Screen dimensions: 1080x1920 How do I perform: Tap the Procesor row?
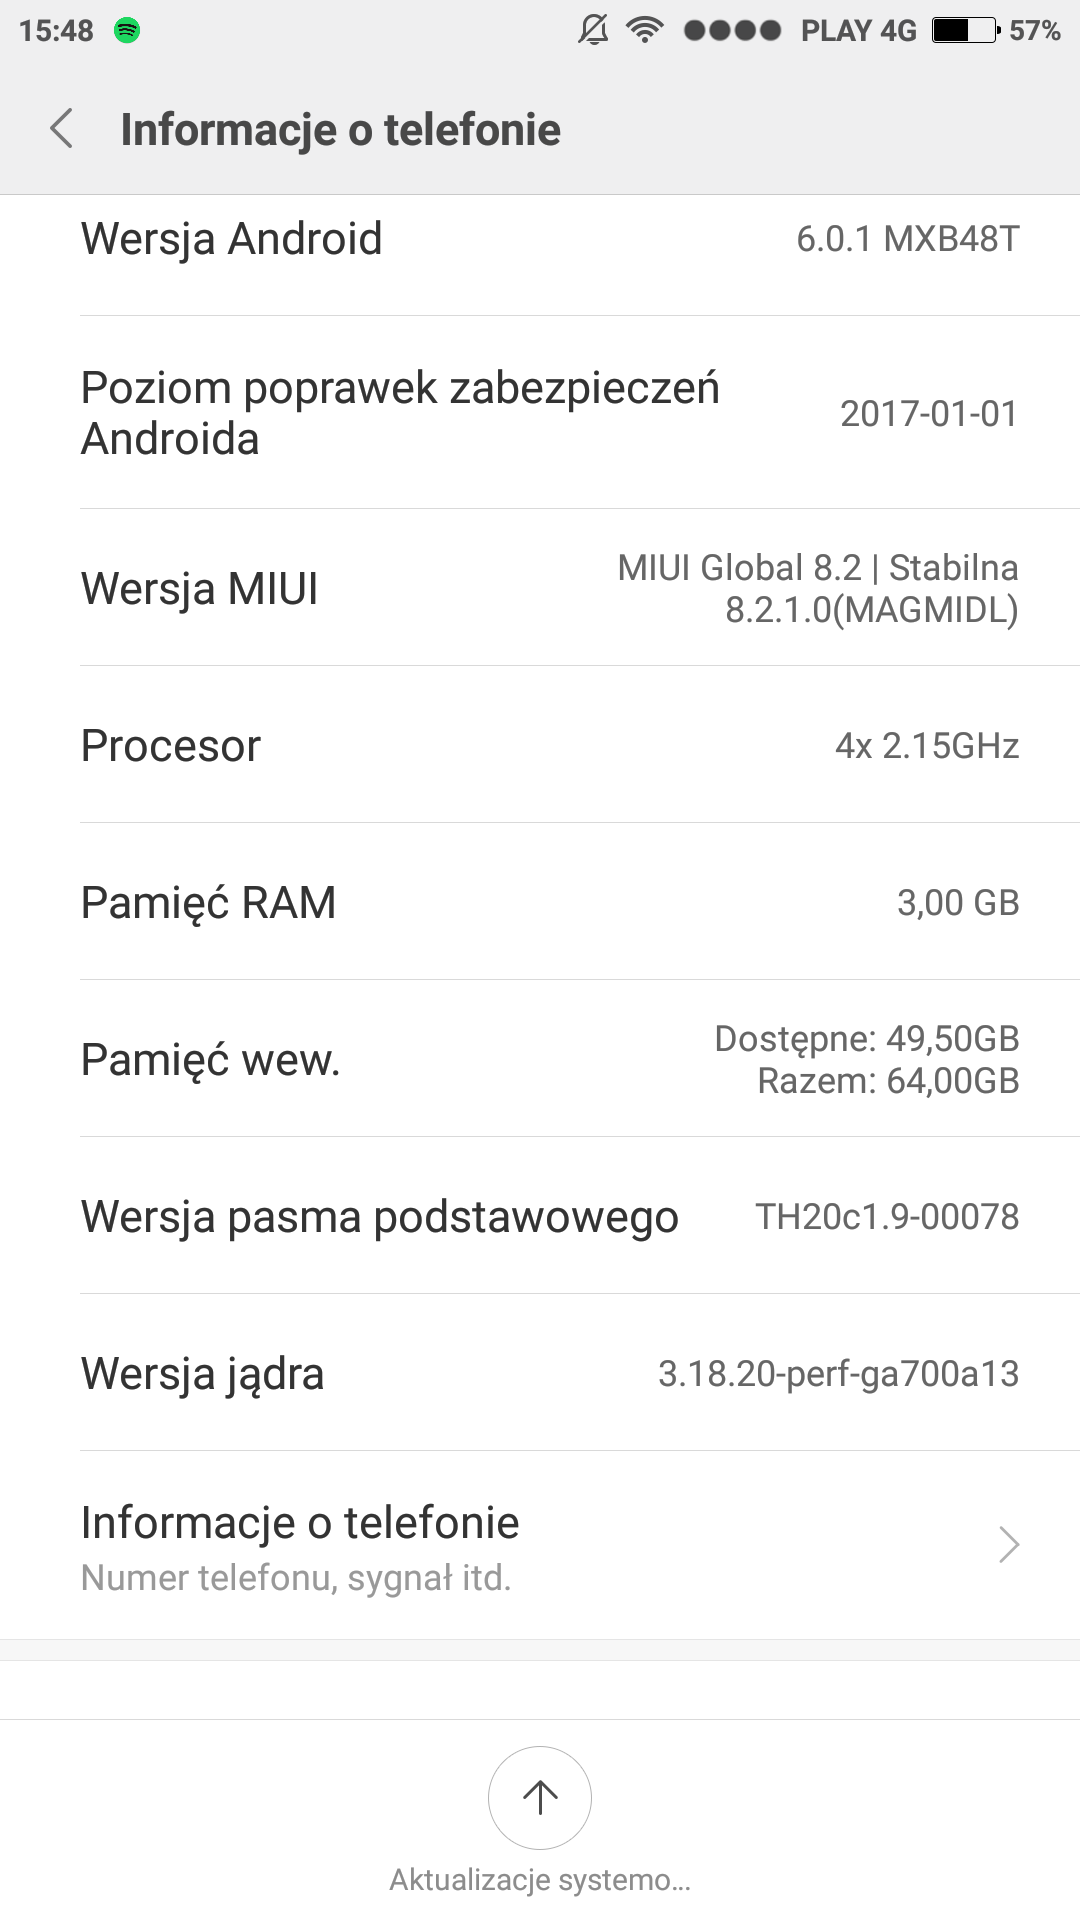(x=540, y=746)
